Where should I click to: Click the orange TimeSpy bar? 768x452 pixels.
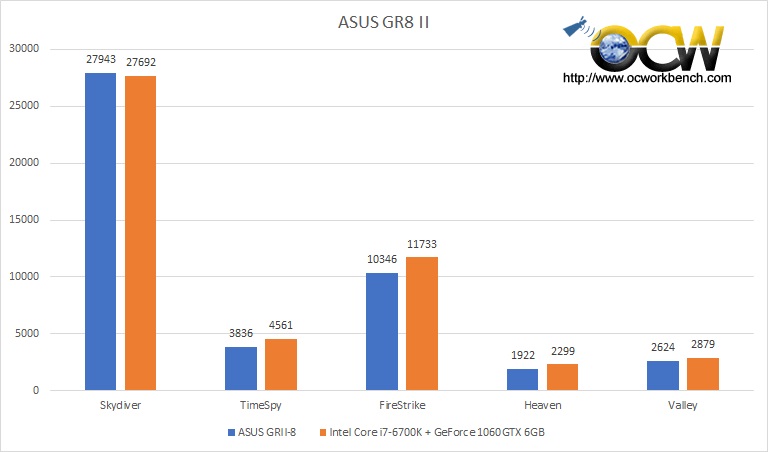click(281, 364)
